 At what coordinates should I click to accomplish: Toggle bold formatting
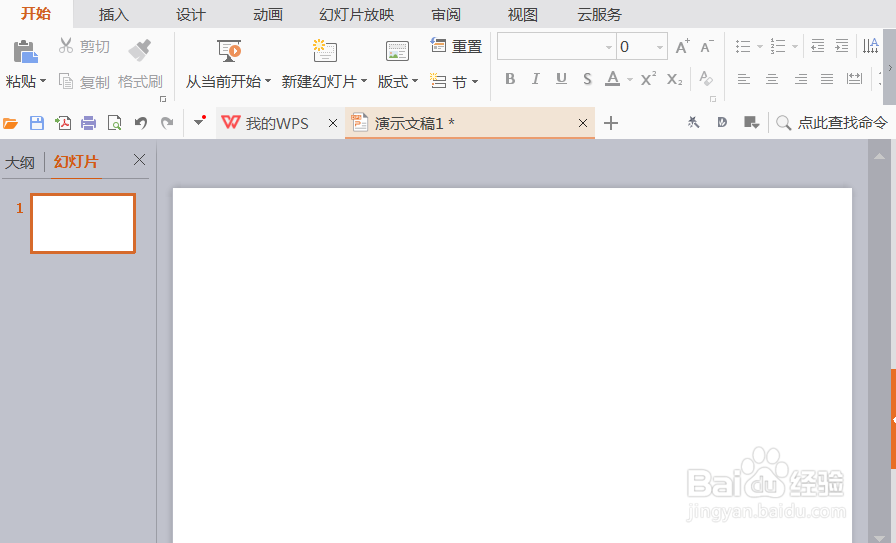click(x=510, y=79)
